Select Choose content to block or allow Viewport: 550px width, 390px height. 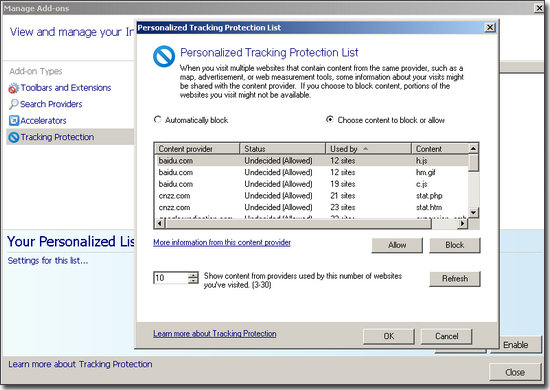tap(330, 120)
